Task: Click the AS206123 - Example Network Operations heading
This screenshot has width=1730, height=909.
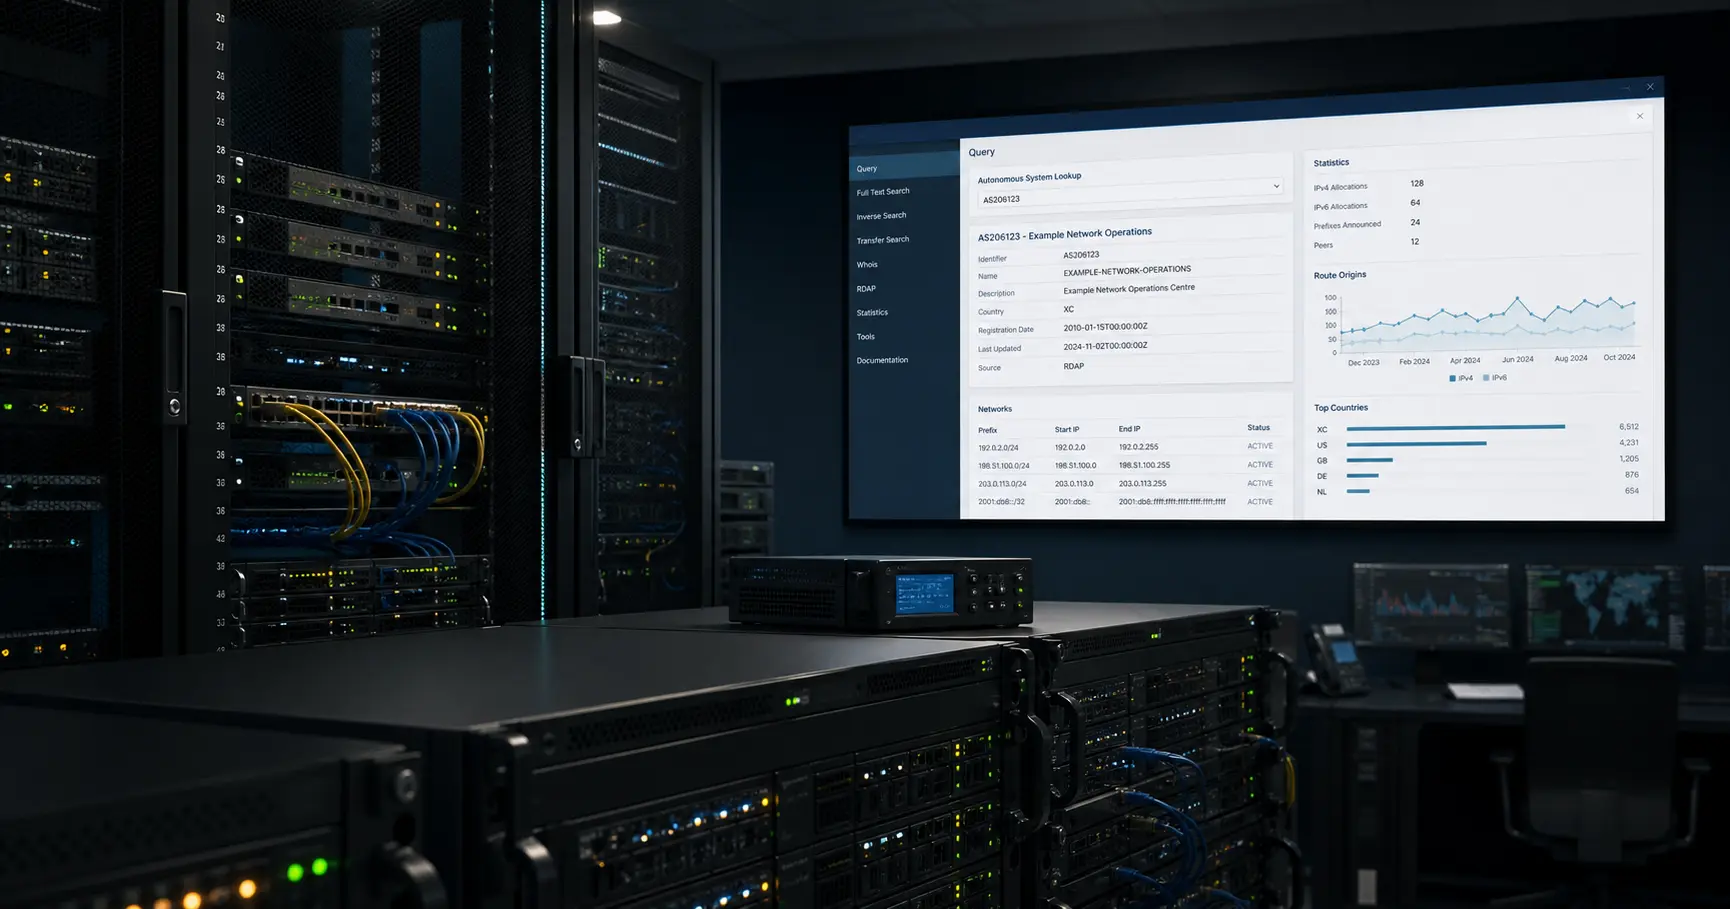Action: [x=1064, y=234]
